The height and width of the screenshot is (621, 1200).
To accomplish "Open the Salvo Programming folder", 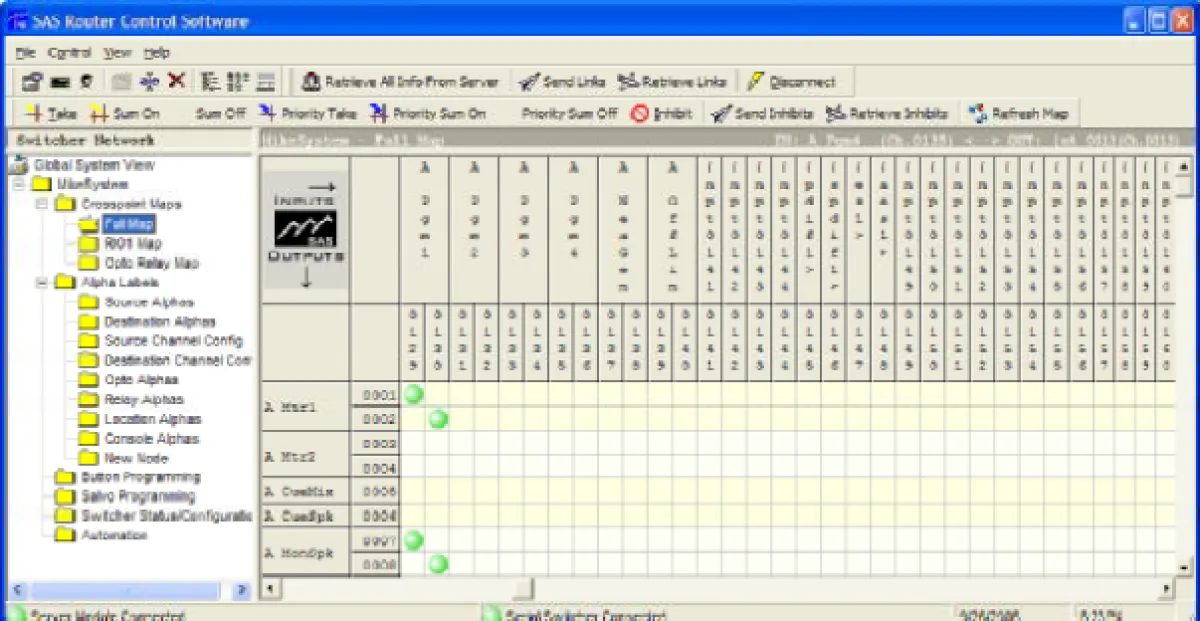I will pyautogui.click(x=138, y=497).
